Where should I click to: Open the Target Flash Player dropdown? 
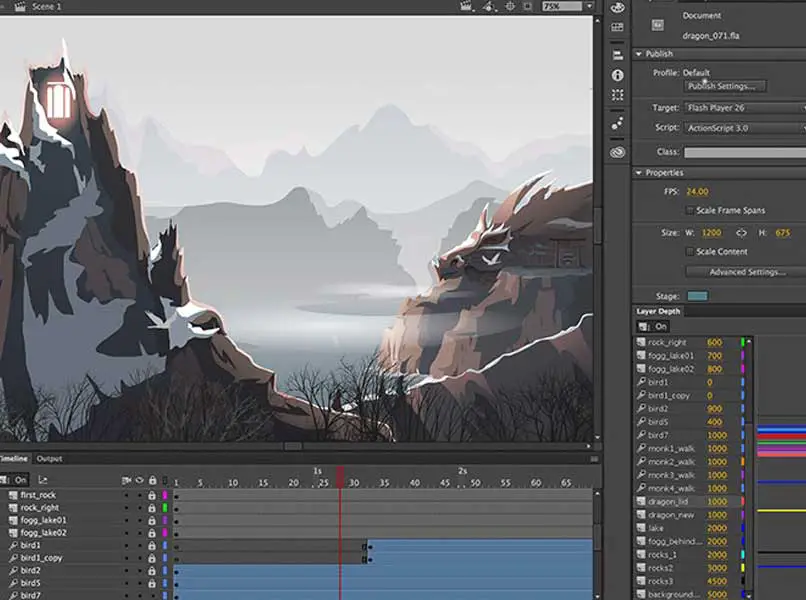(745, 108)
